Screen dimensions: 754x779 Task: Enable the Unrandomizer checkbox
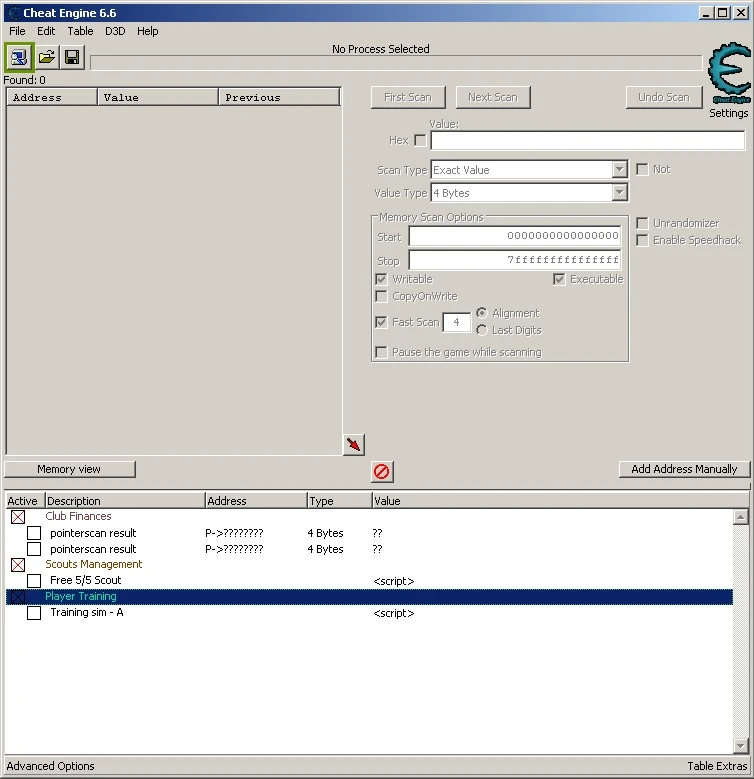642,223
